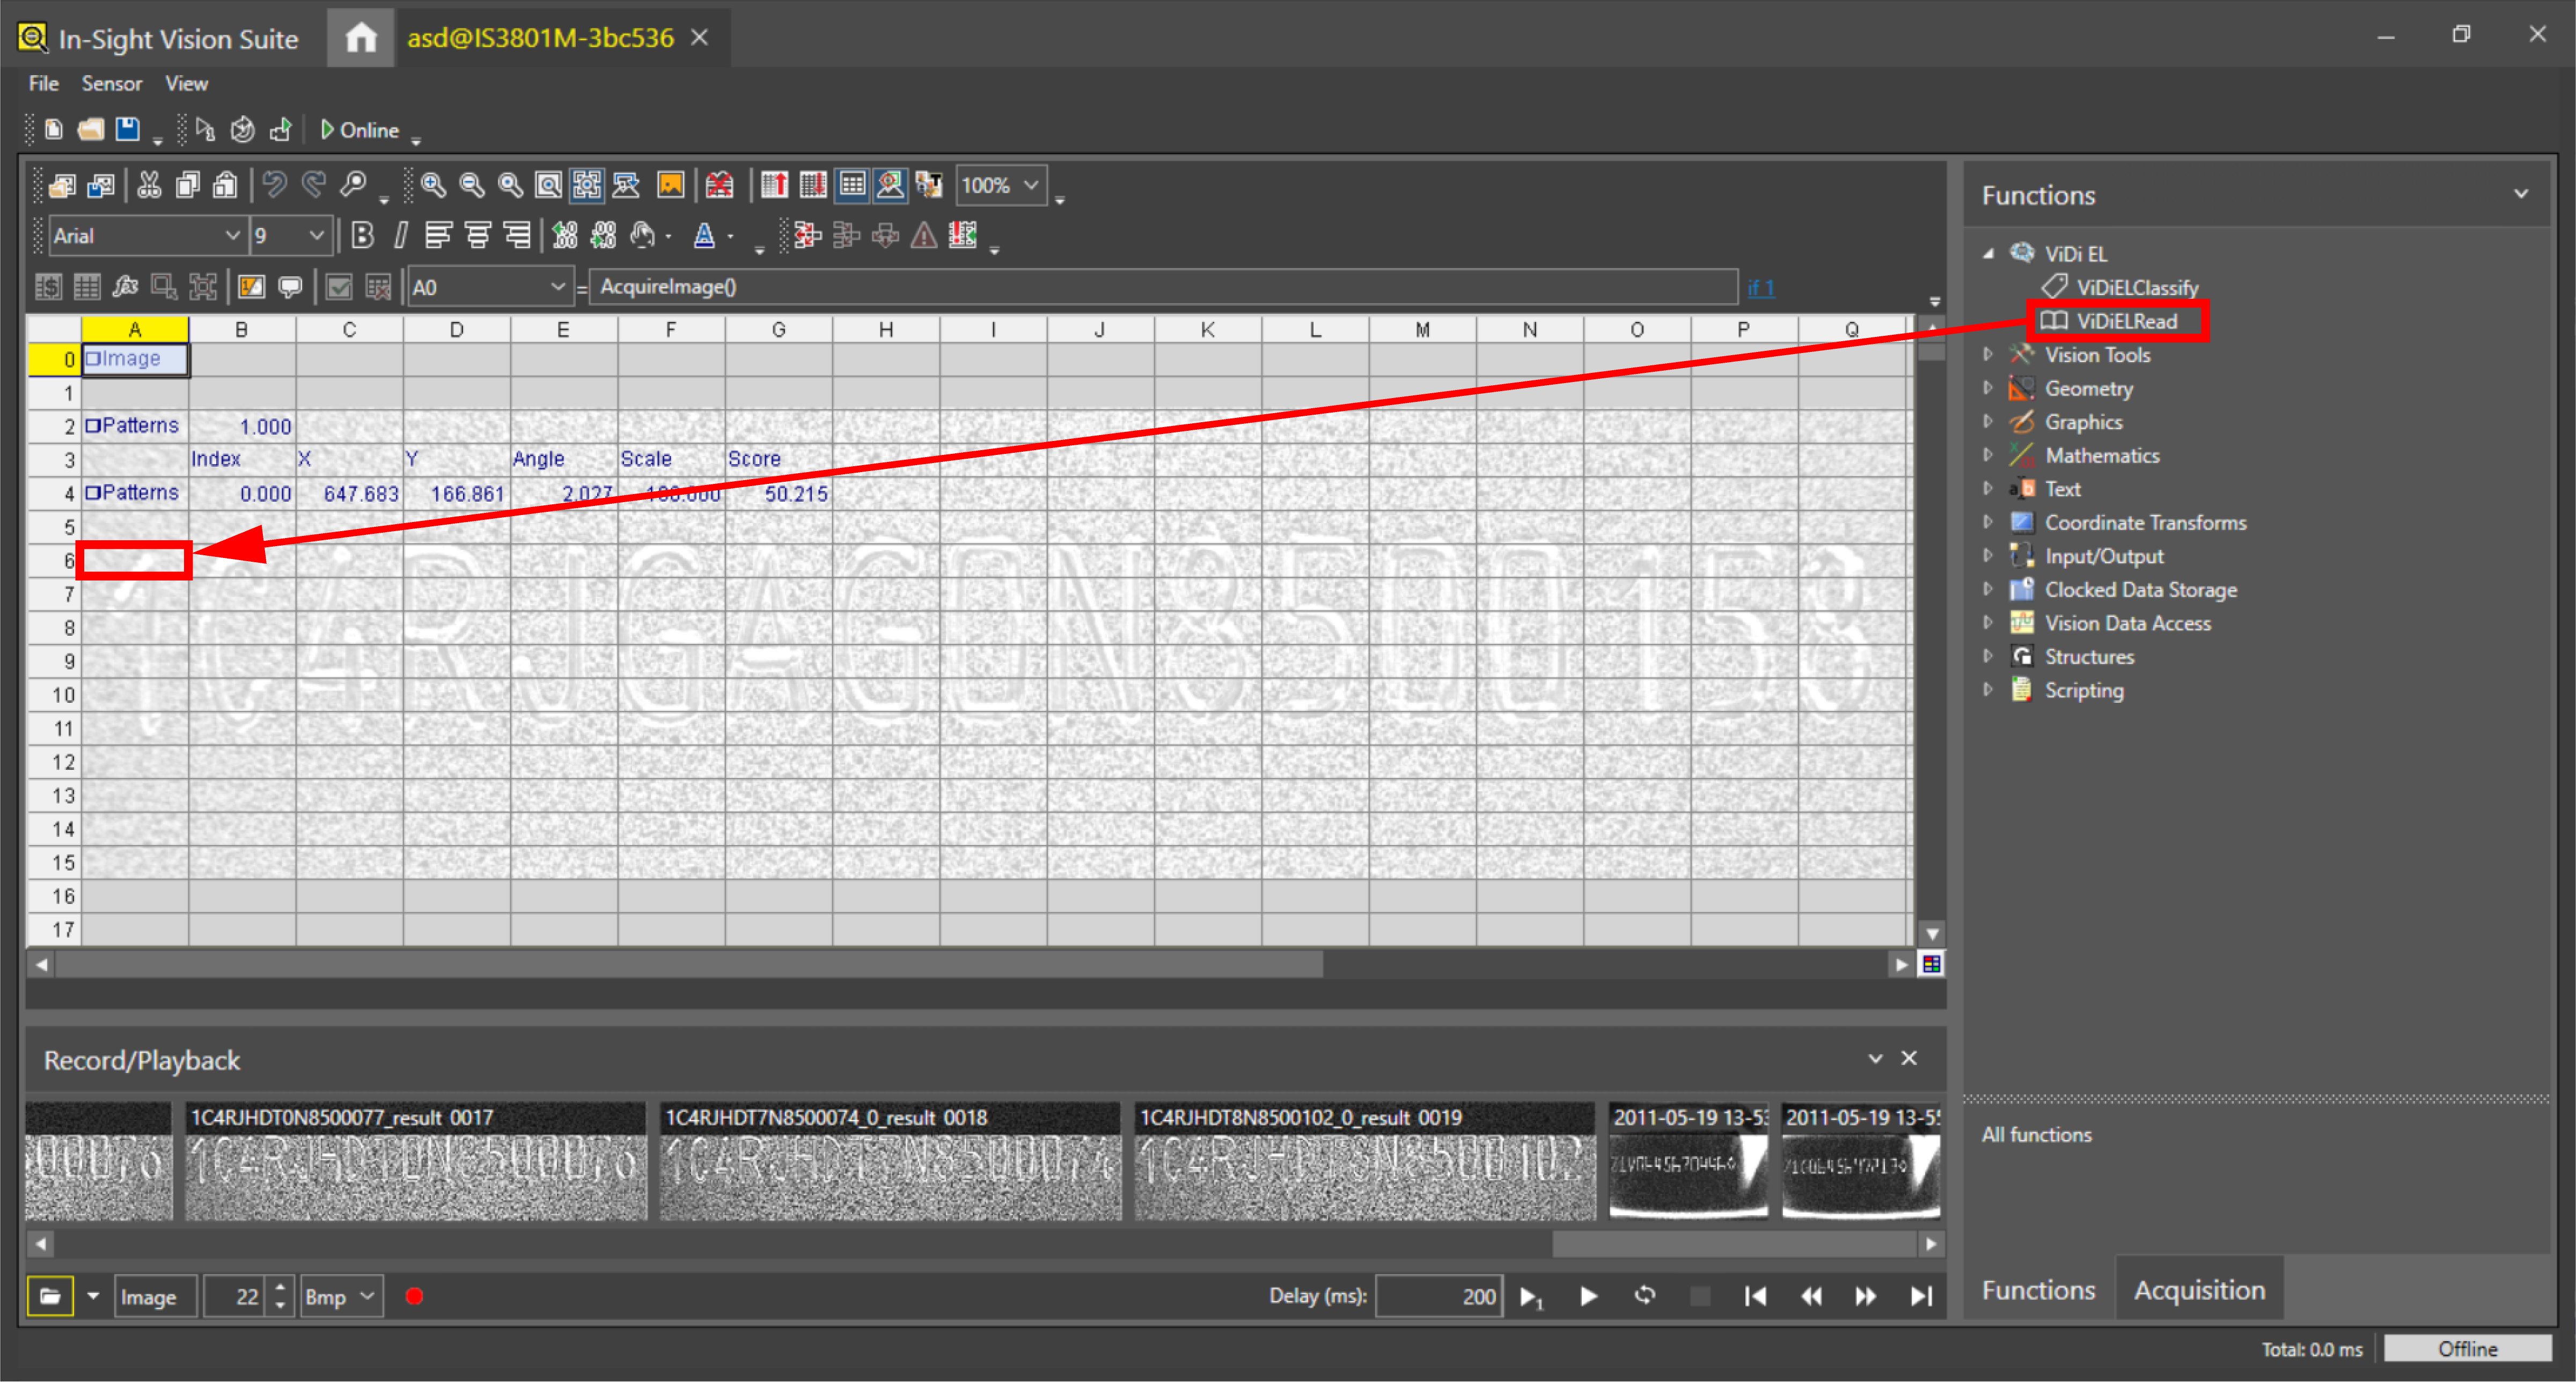Click the red X remove overlay icon
Screen dimensions: 2576x1382
tap(719, 185)
